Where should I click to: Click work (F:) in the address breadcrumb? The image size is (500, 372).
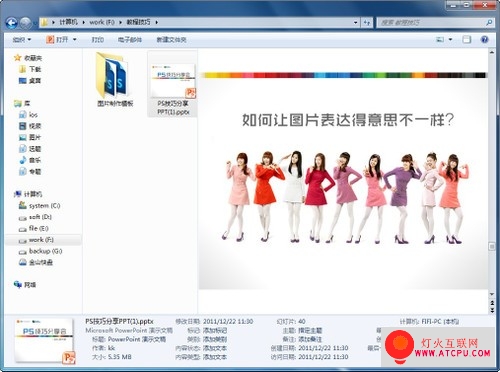point(102,22)
